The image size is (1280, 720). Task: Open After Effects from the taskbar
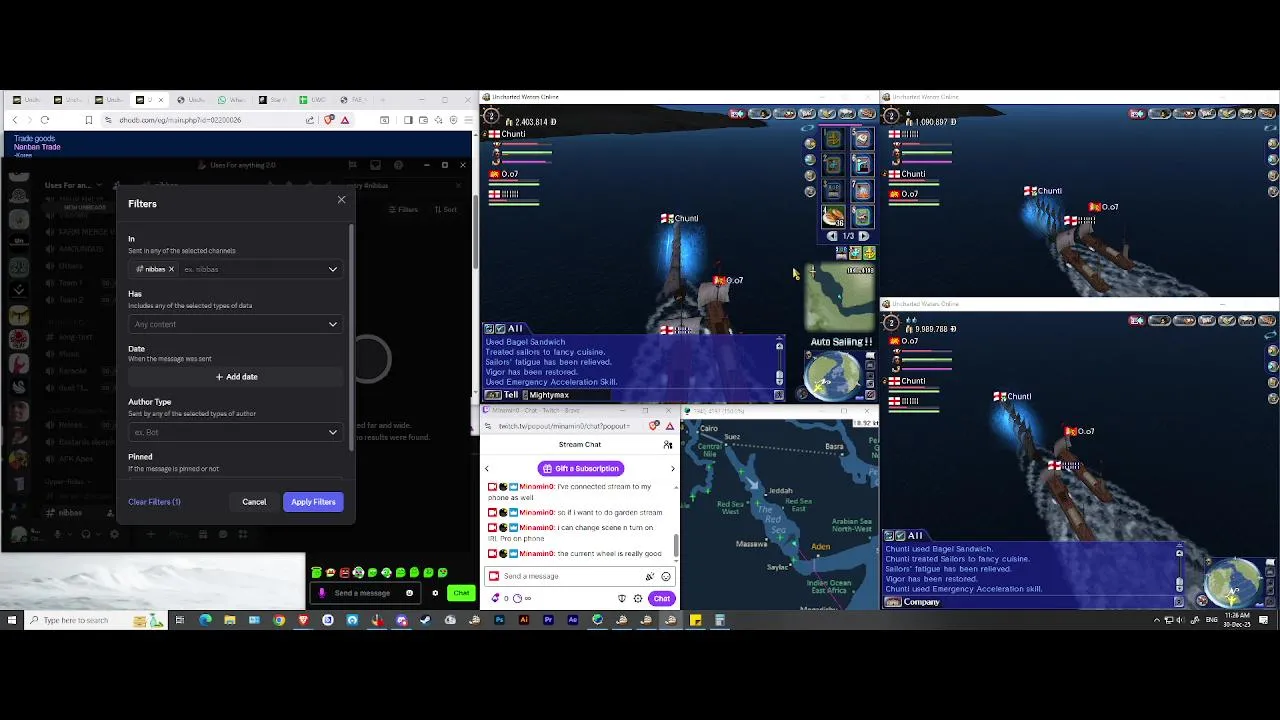click(x=573, y=620)
